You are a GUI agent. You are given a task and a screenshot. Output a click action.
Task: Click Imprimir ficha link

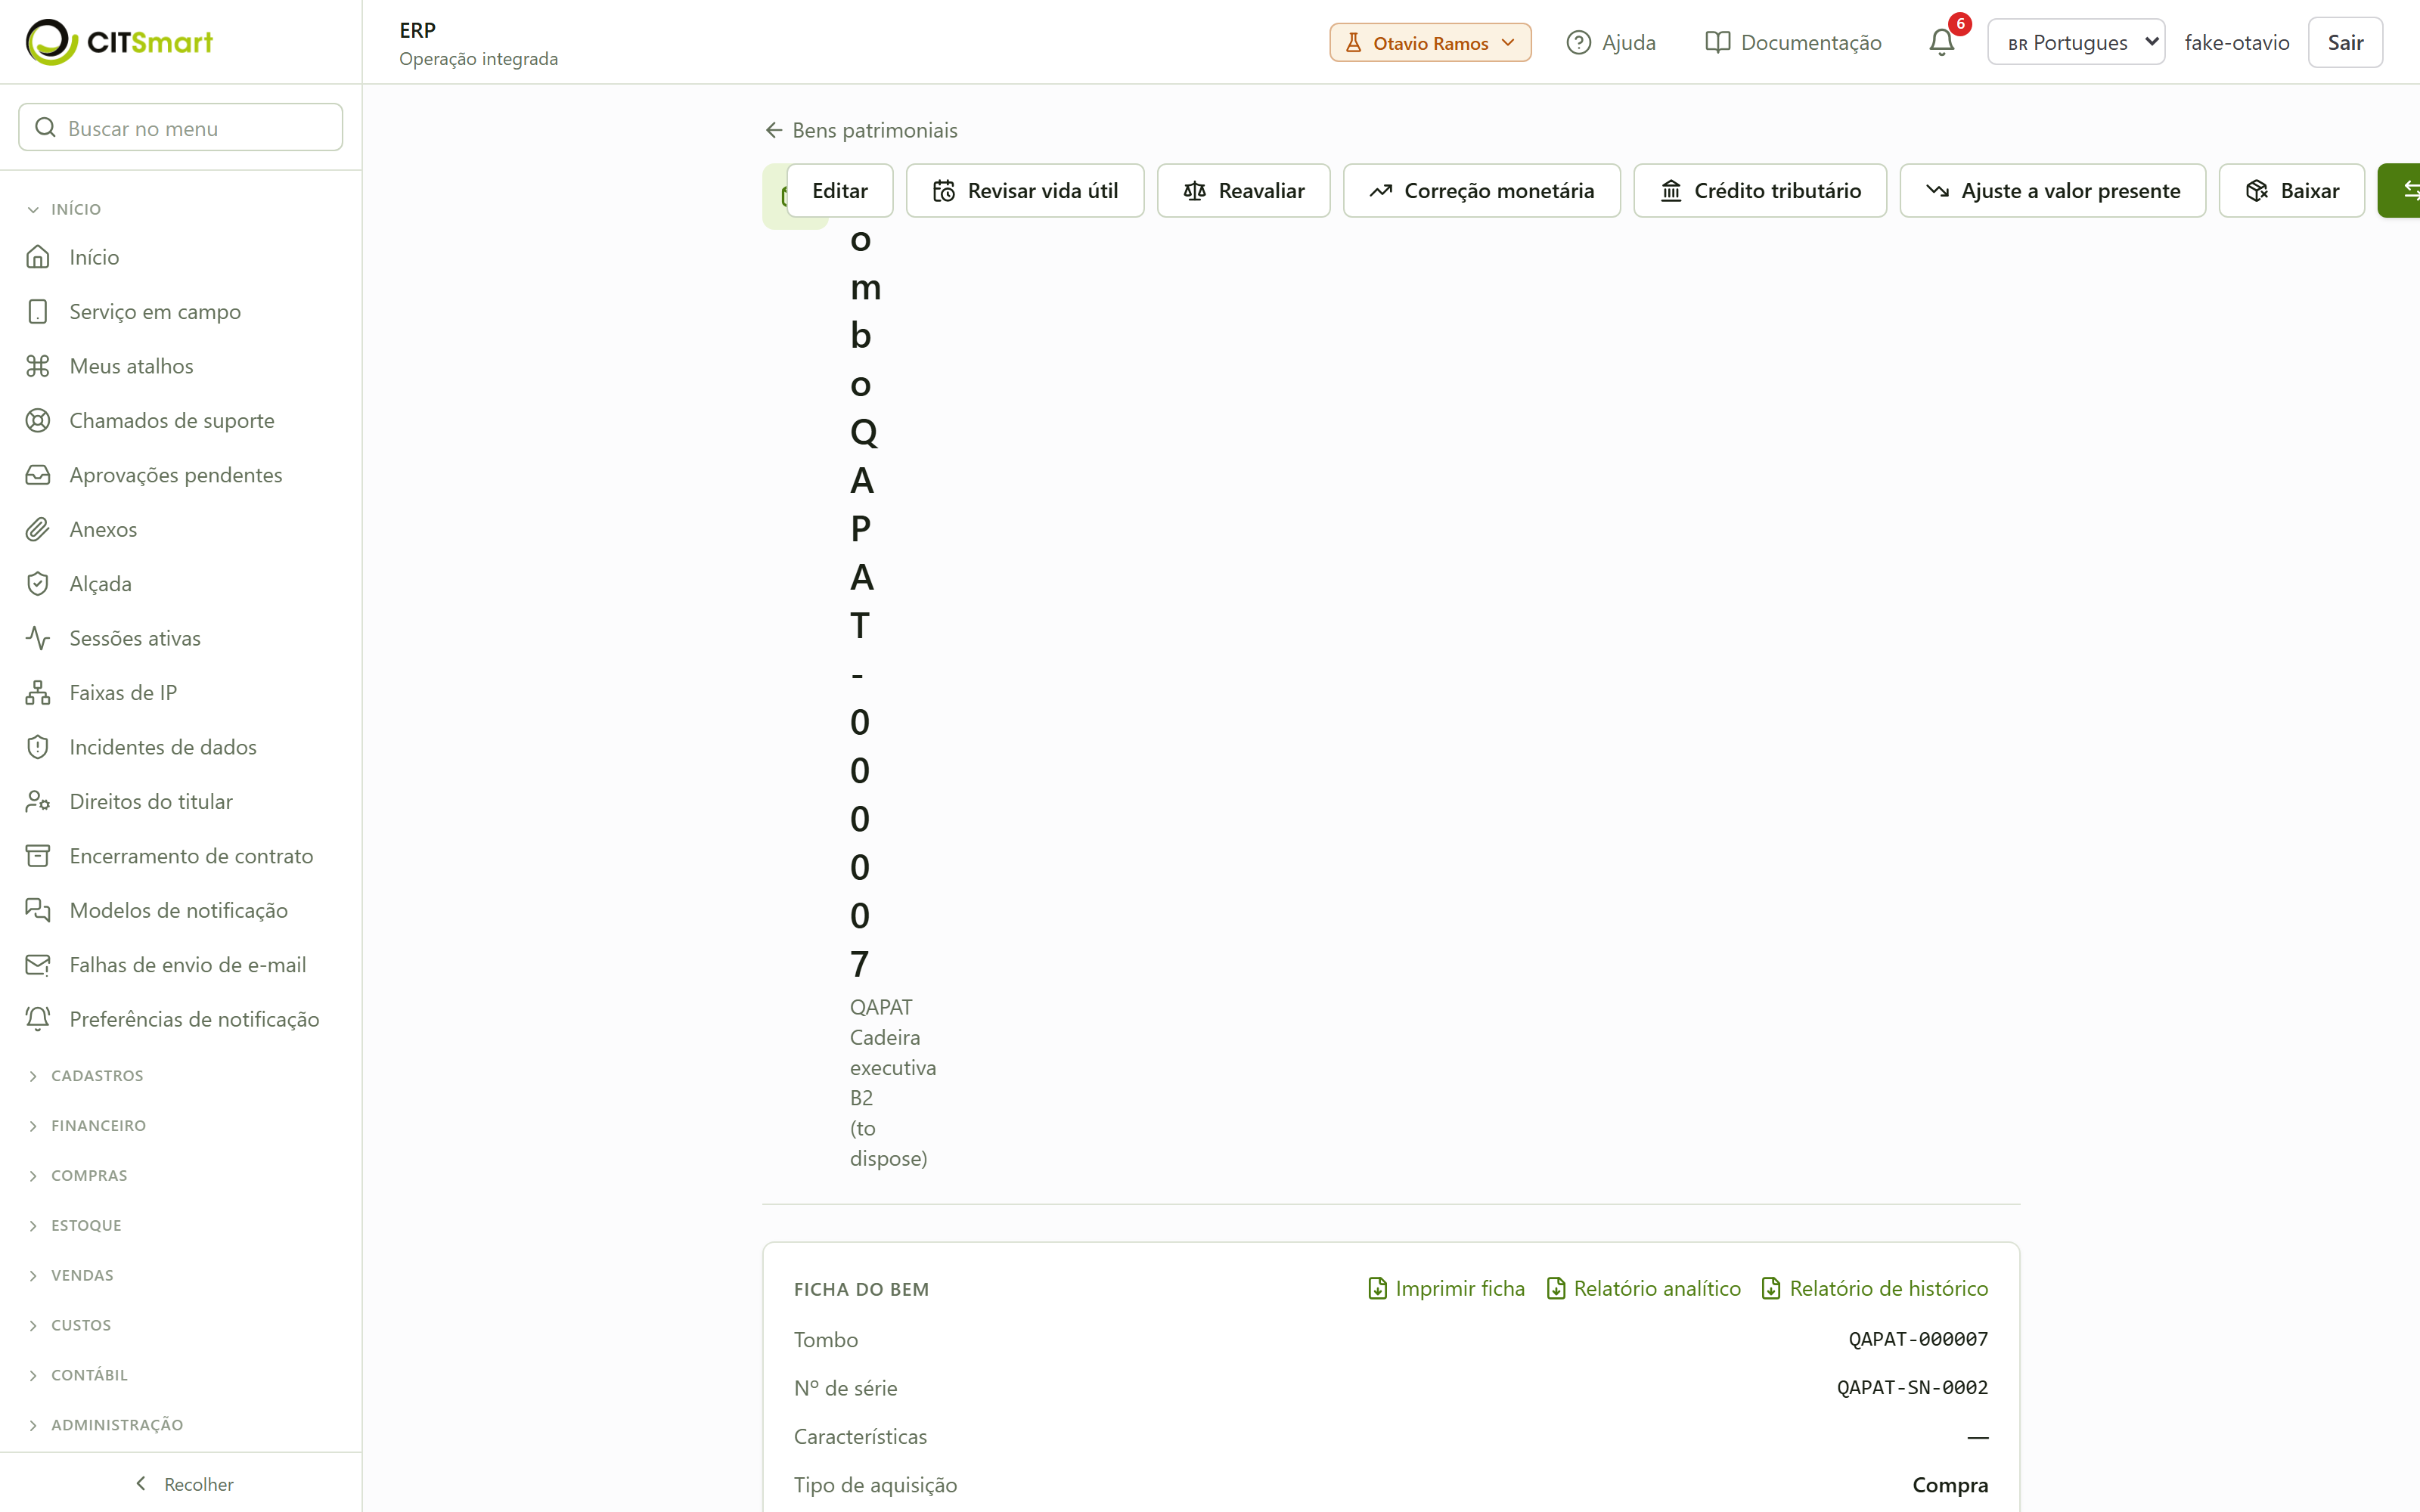click(1446, 1289)
